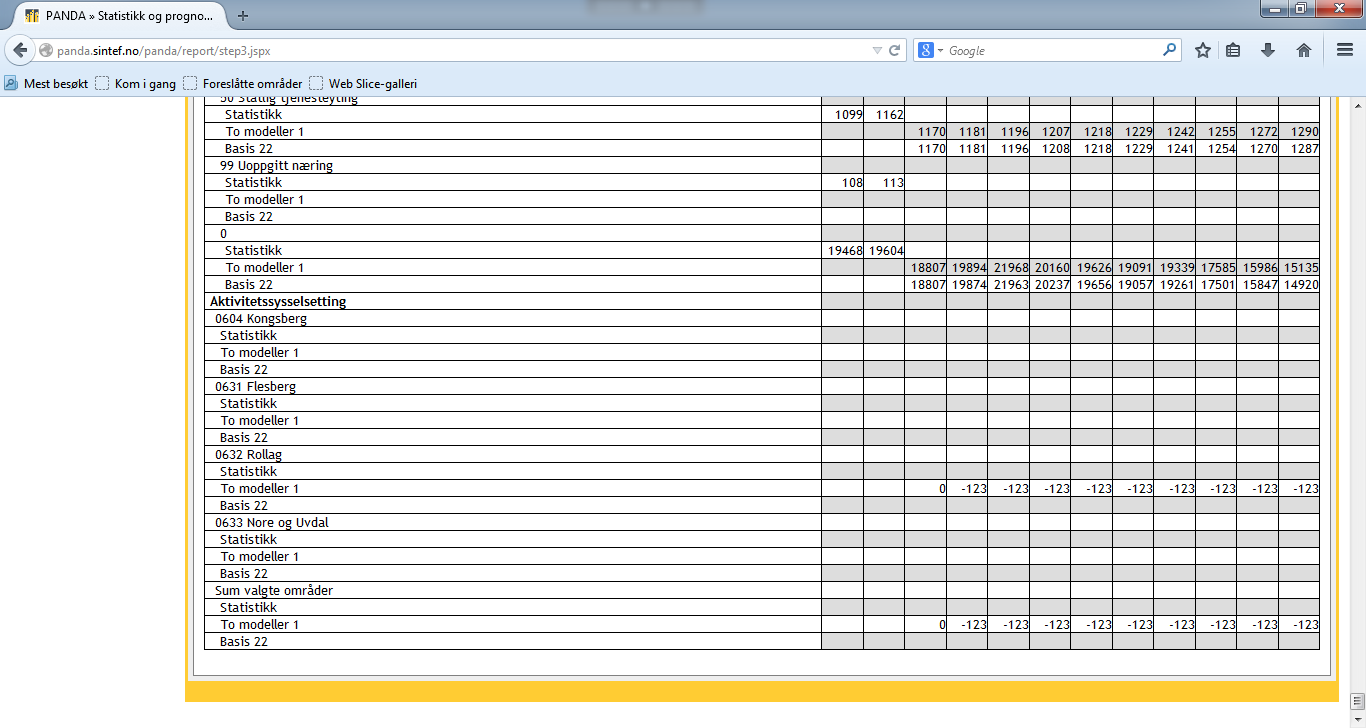Screen dimensions: 1366x728
Task: Click the 0 cell in Rollag row
Action: (x=926, y=488)
